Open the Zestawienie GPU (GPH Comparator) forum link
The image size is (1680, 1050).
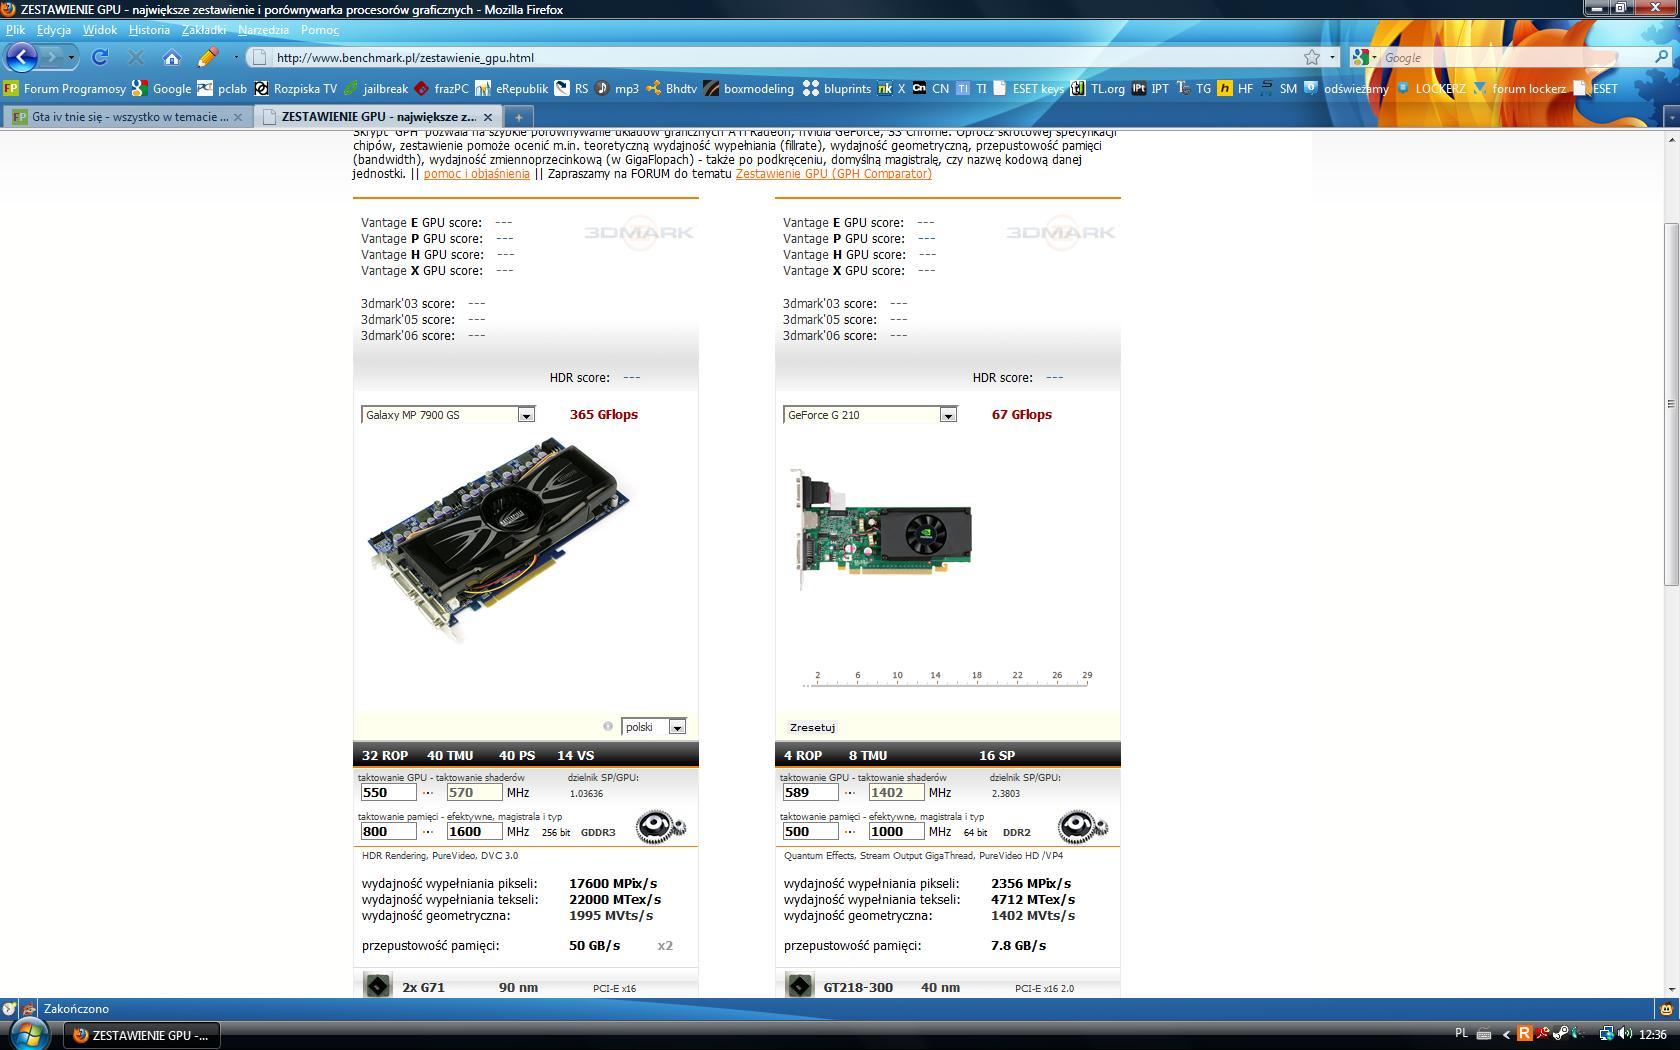point(834,174)
